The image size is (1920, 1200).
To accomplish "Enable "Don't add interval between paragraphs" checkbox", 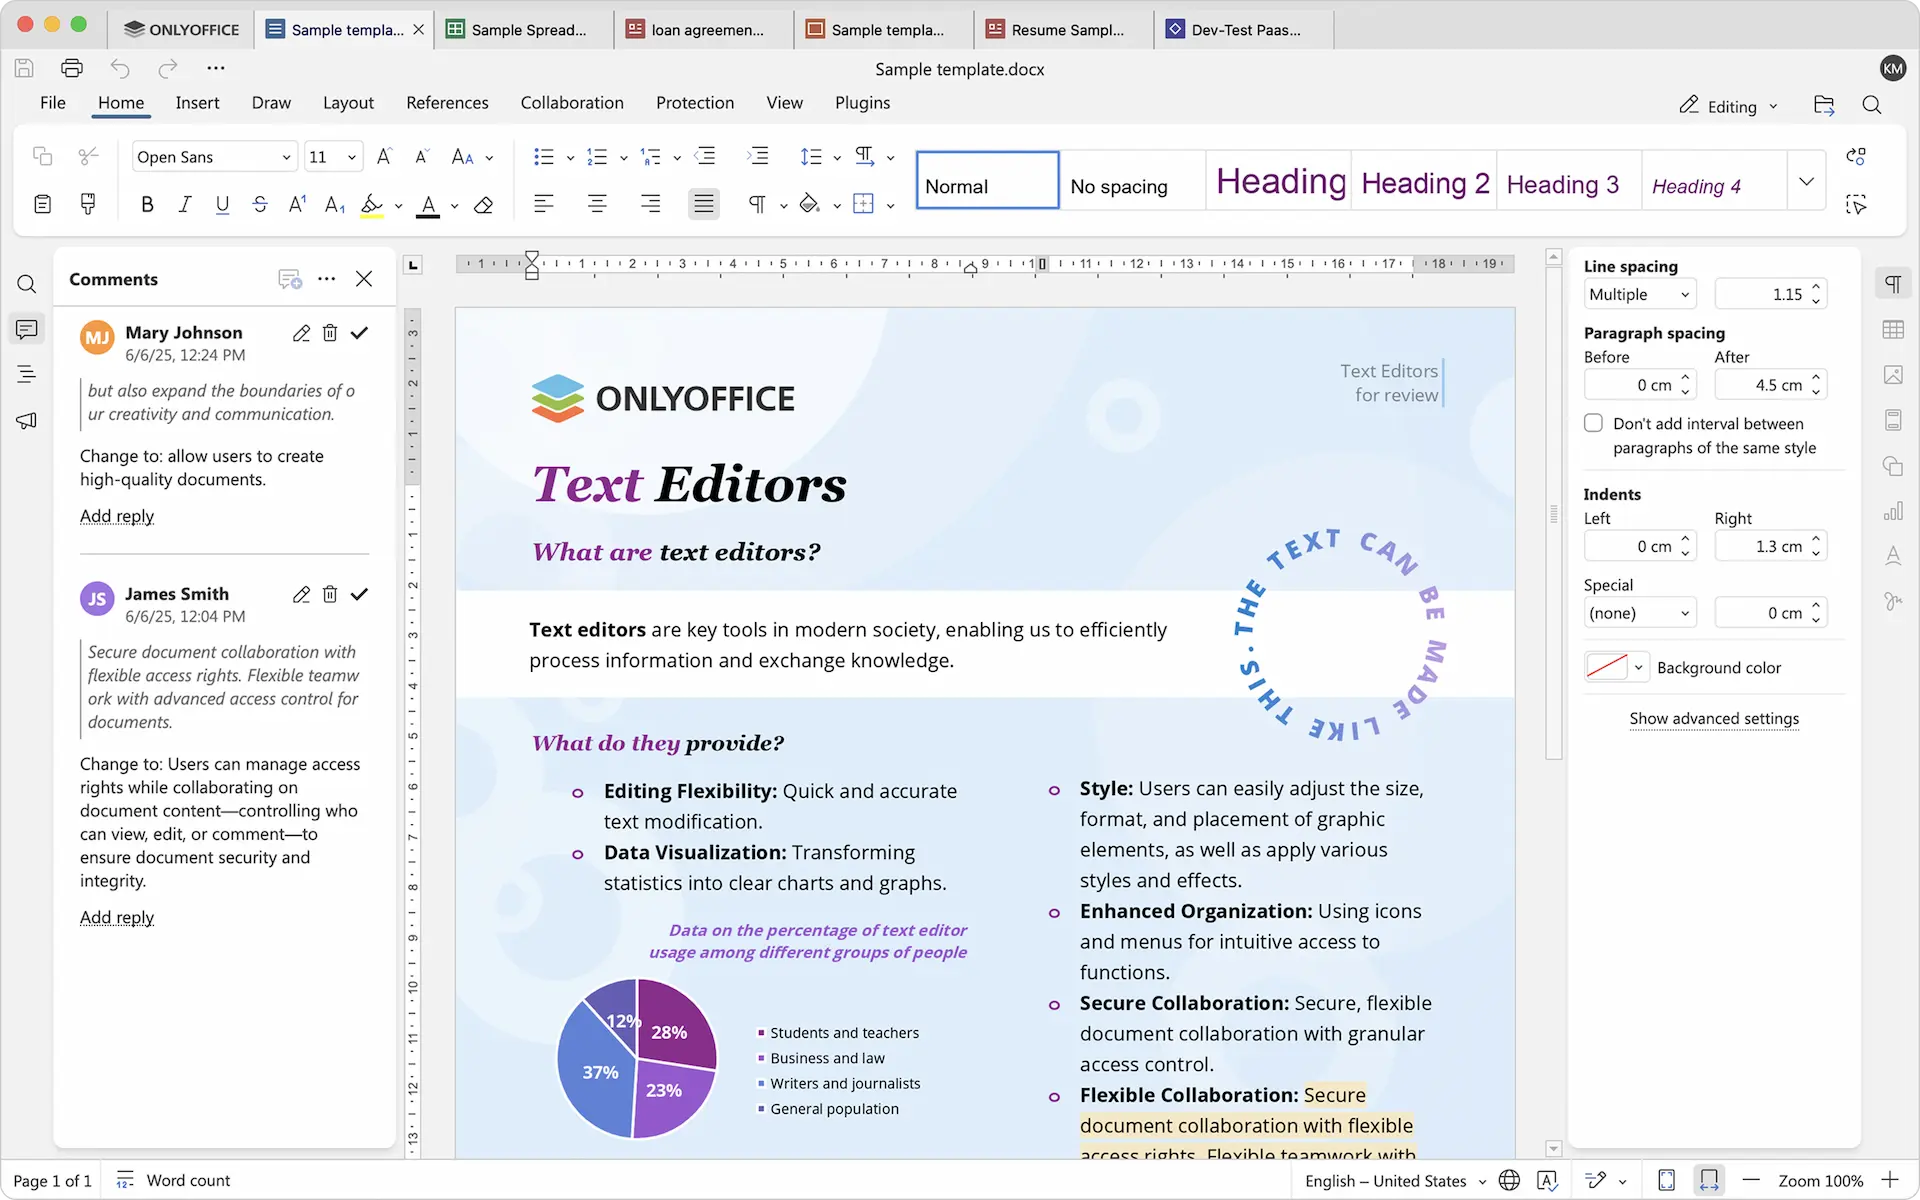I will click(x=1594, y=423).
